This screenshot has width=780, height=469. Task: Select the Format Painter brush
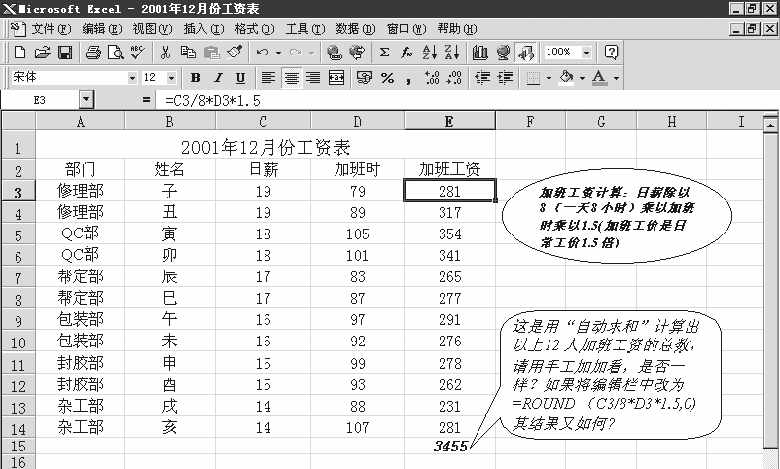234,52
